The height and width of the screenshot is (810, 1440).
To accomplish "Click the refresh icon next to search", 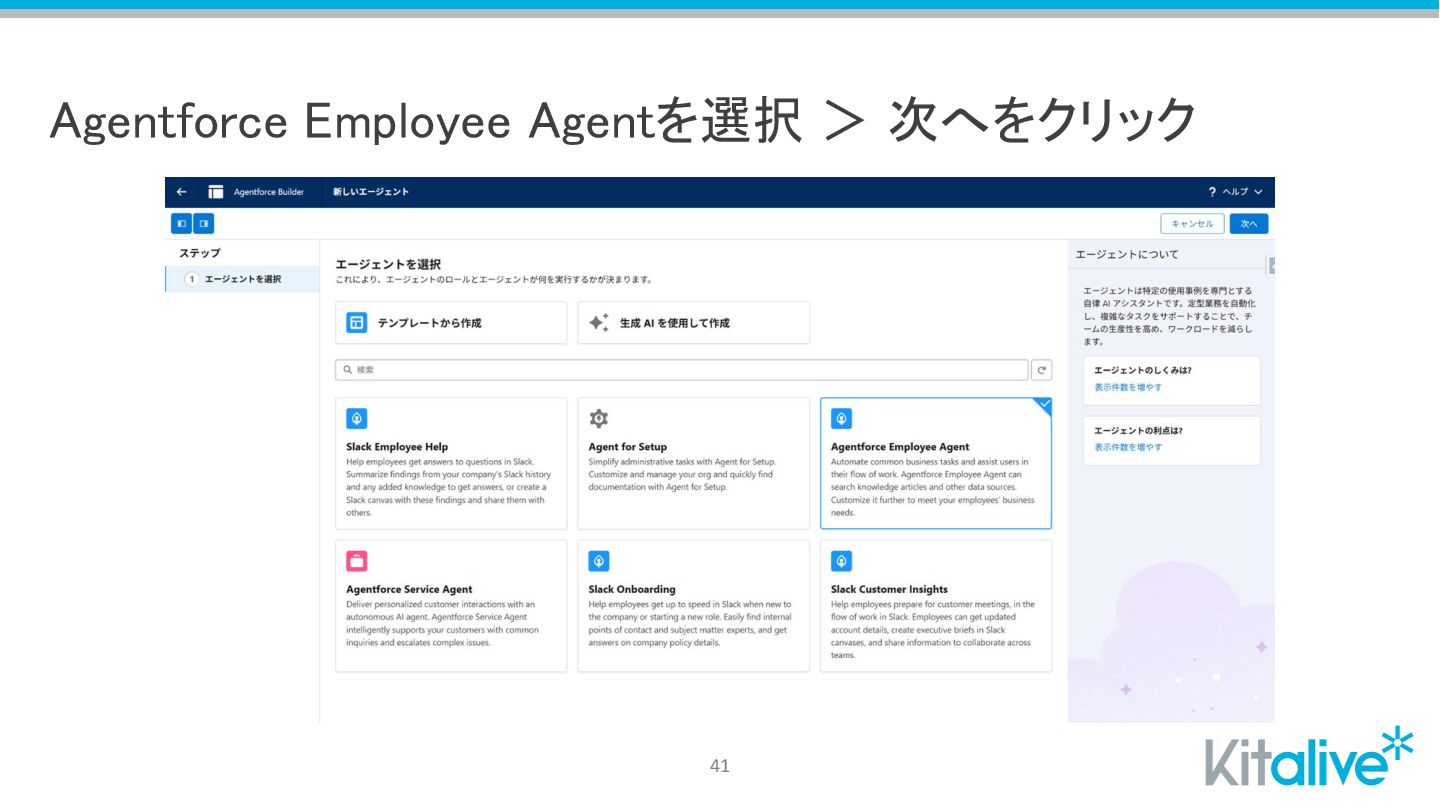I will (x=1042, y=370).
